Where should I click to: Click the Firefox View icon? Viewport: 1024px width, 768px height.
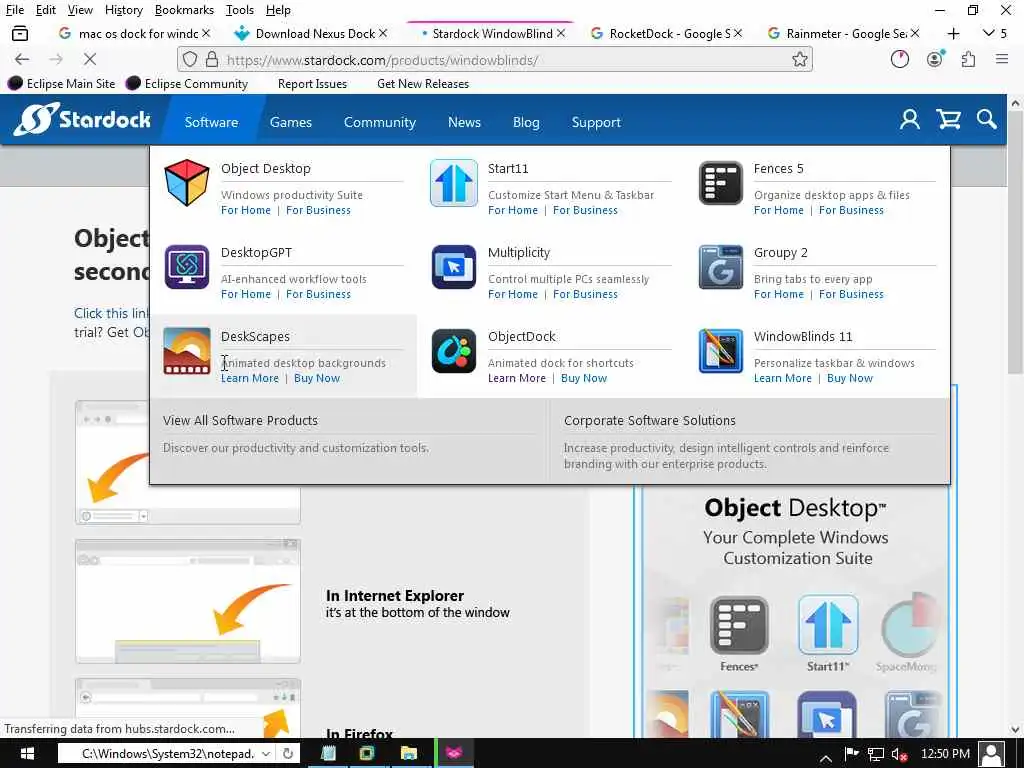(20, 33)
